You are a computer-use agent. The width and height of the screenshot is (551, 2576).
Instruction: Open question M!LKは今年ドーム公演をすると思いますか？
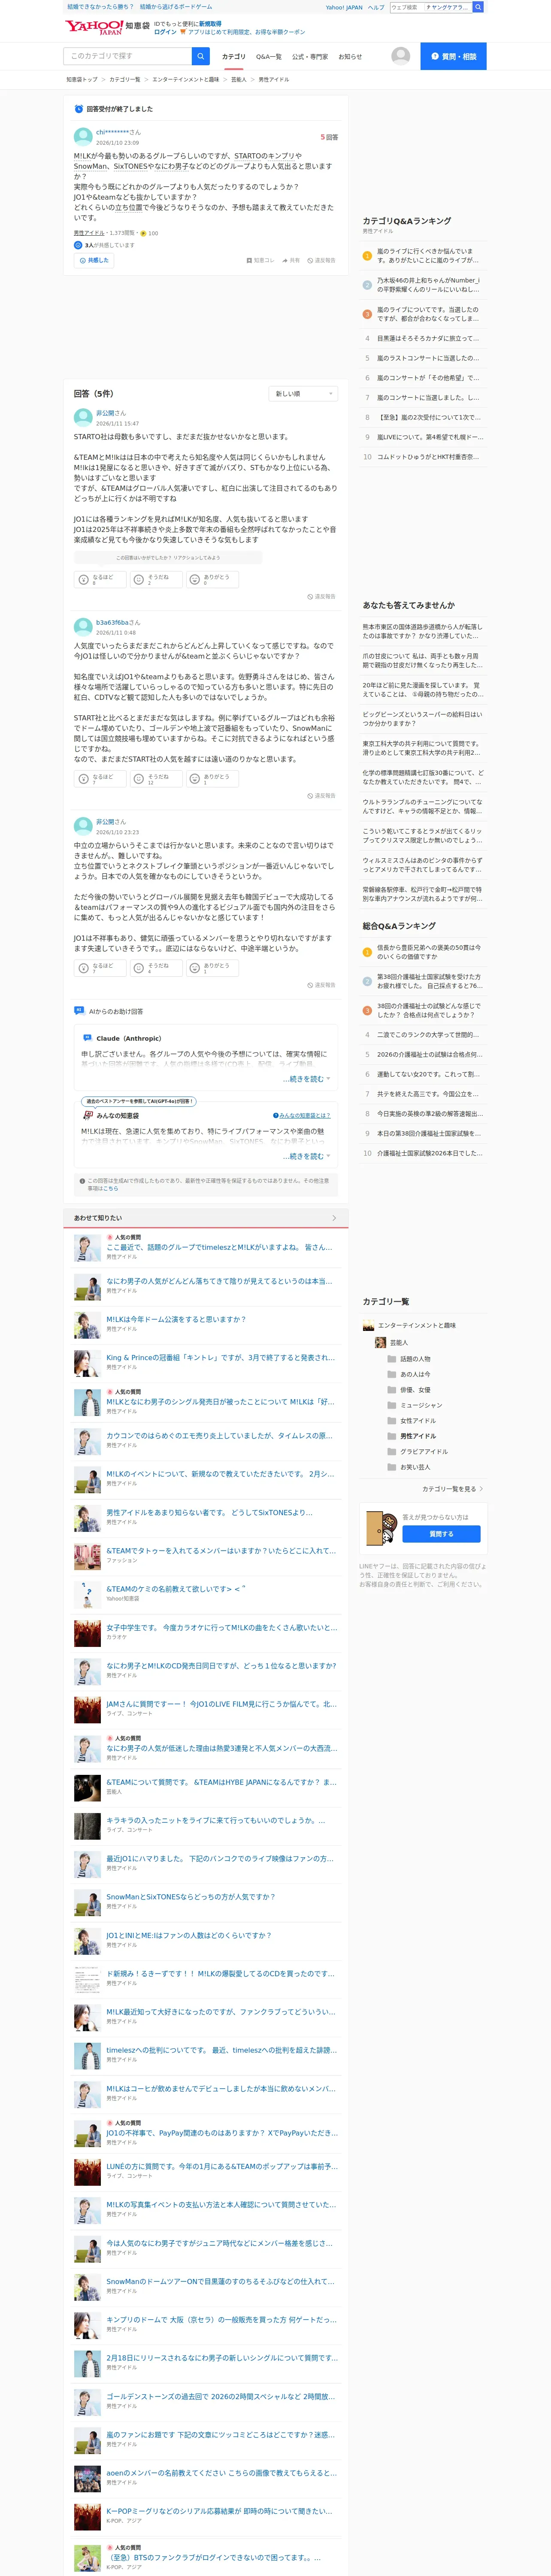[x=176, y=1319]
